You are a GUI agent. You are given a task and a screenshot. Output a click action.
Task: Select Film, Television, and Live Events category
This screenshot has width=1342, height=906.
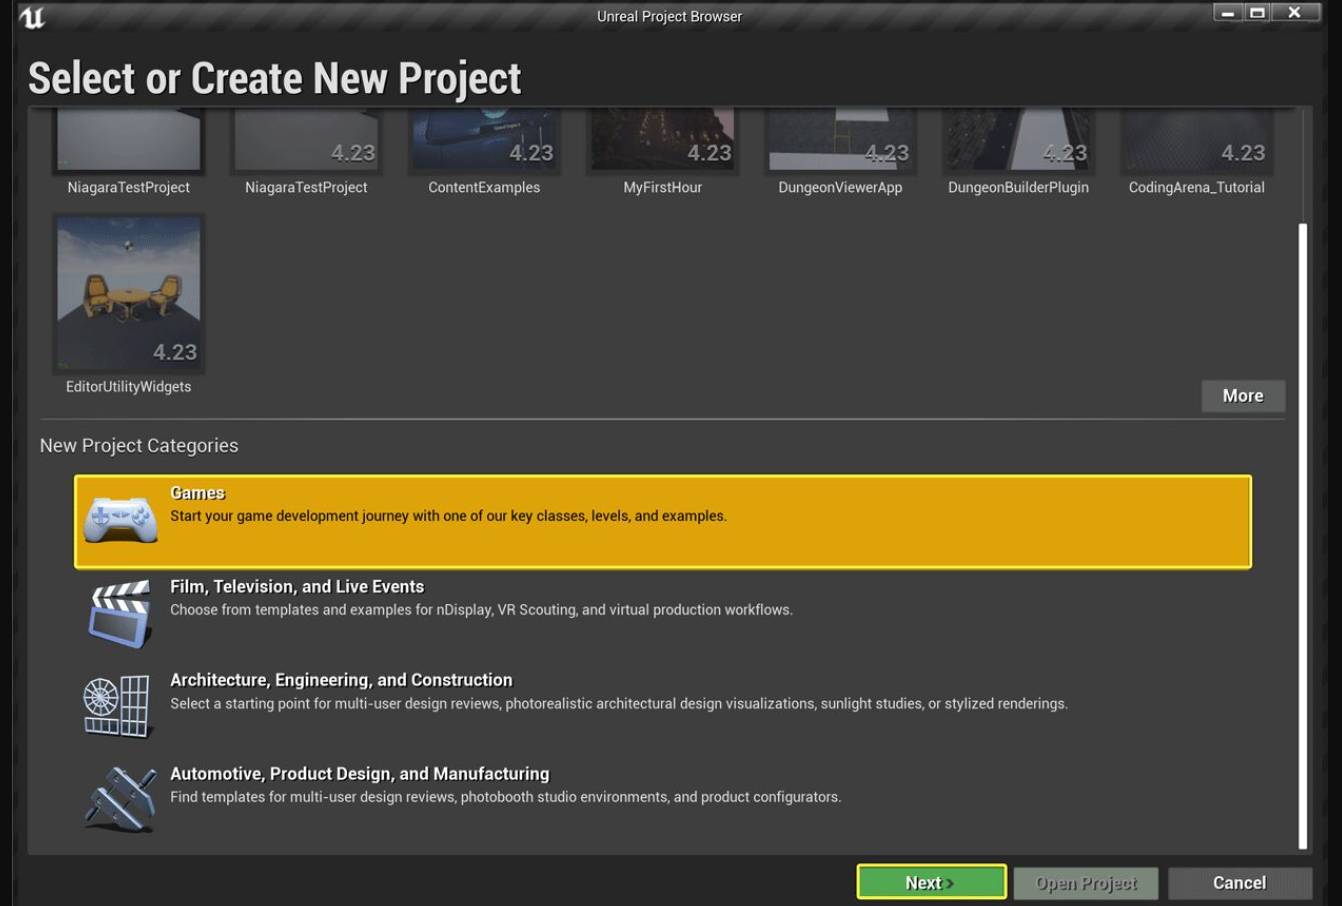pyautogui.click(x=663, y=614)
